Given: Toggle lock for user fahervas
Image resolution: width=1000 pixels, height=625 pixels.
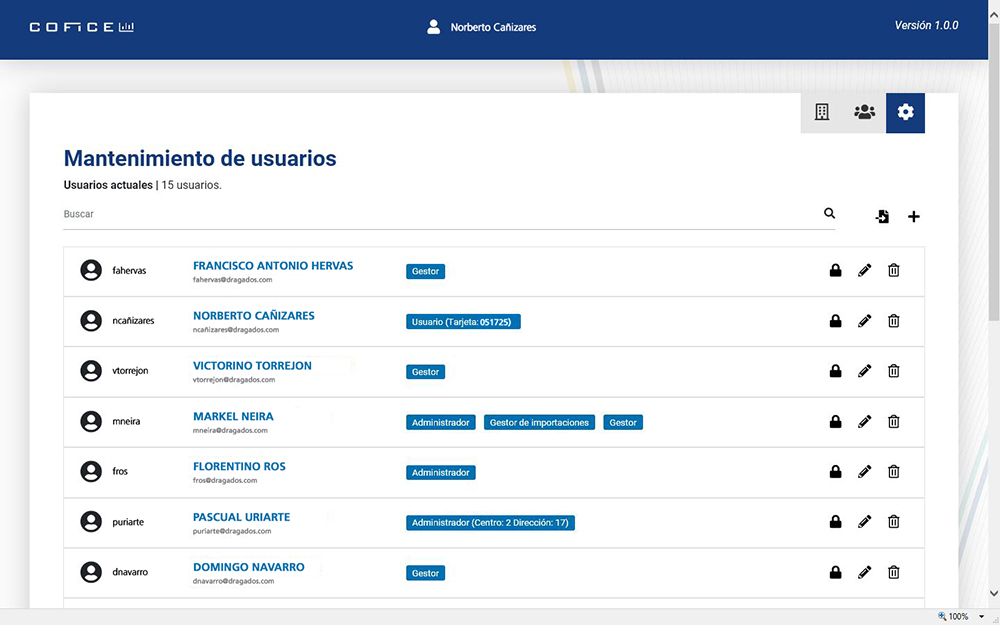Looking at the screenshot, I should [835, 270].
